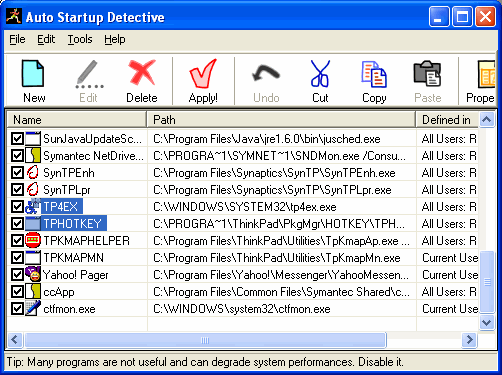Screen dimensions: 502x375
Task: Select the TpKmapMn.exe path cell
Action: [282, 257]
